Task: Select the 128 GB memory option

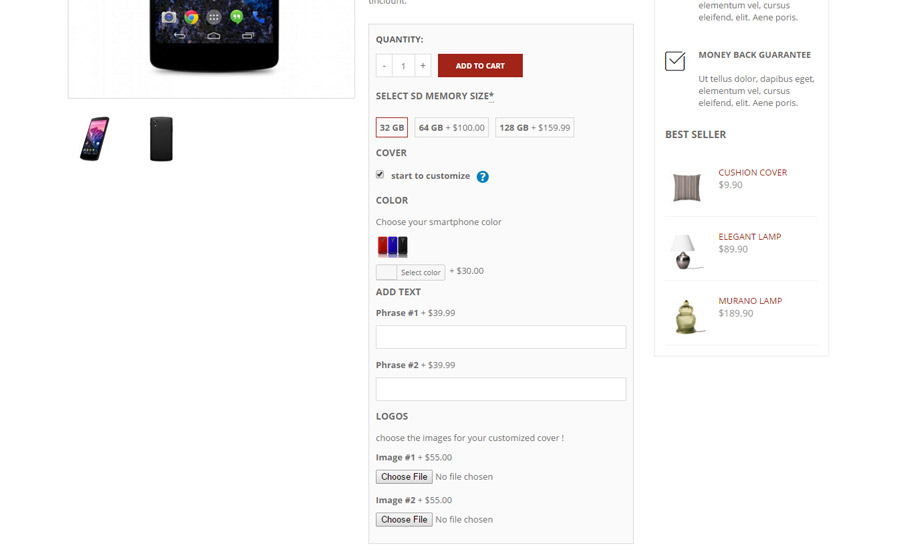Action: tap(535, 127)
